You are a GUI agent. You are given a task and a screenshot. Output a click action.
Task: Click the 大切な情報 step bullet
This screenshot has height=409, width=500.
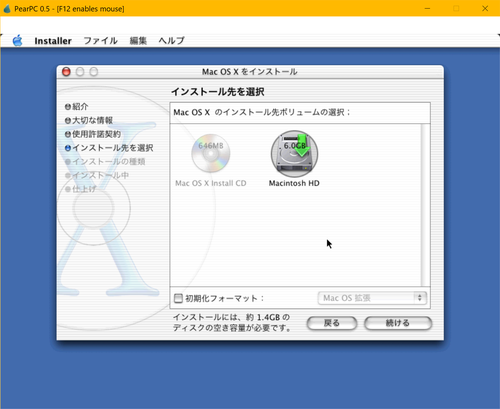[68, 120]
